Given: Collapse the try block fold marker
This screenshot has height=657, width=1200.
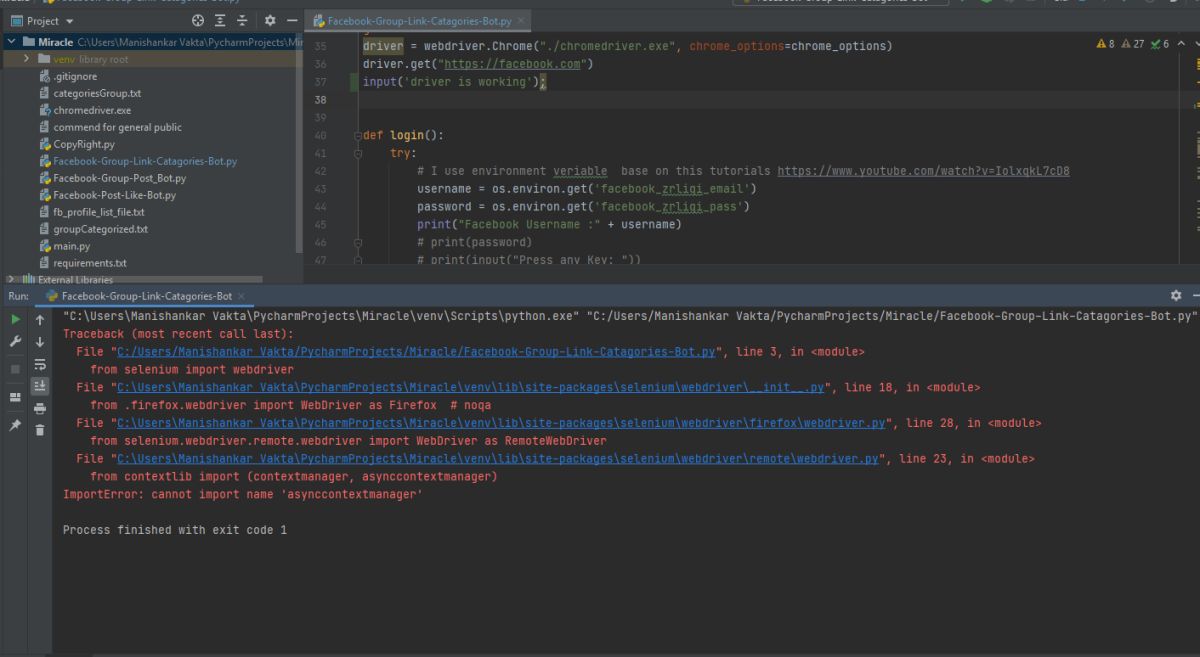Looking at the screenshot, I should [357, 153].
